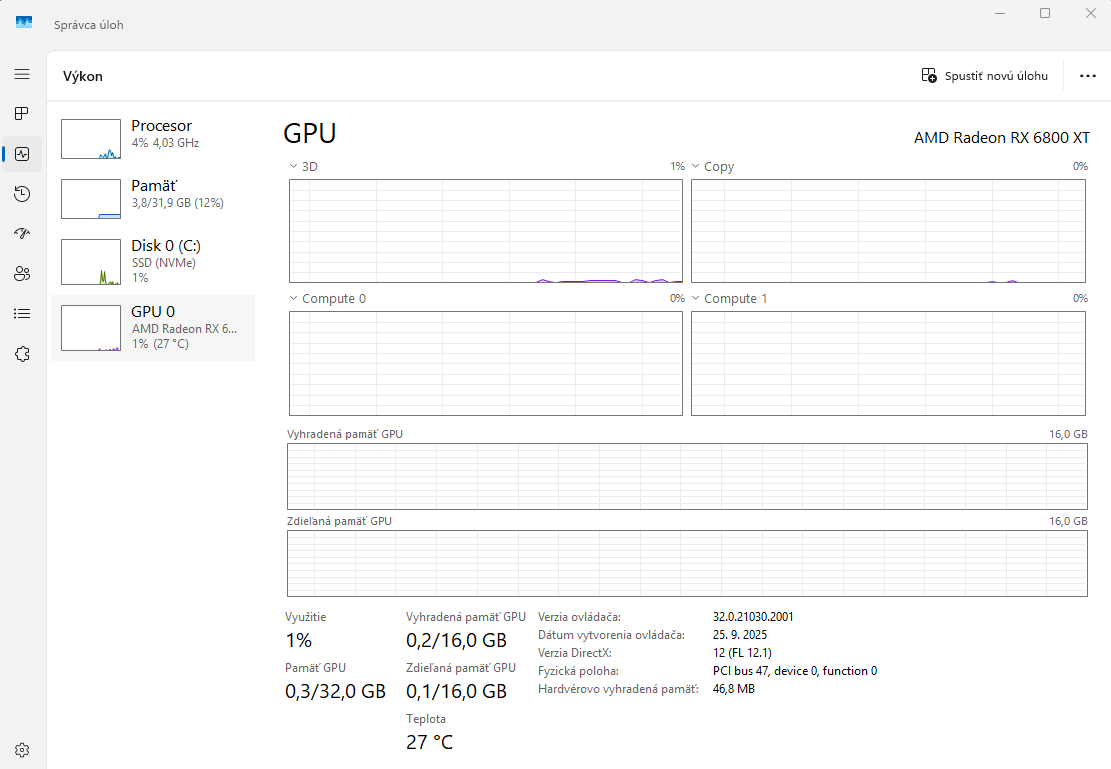Open the three-dot overflow menu
Viewport: 1111px width, 769px height.
tap(1087, 75)
